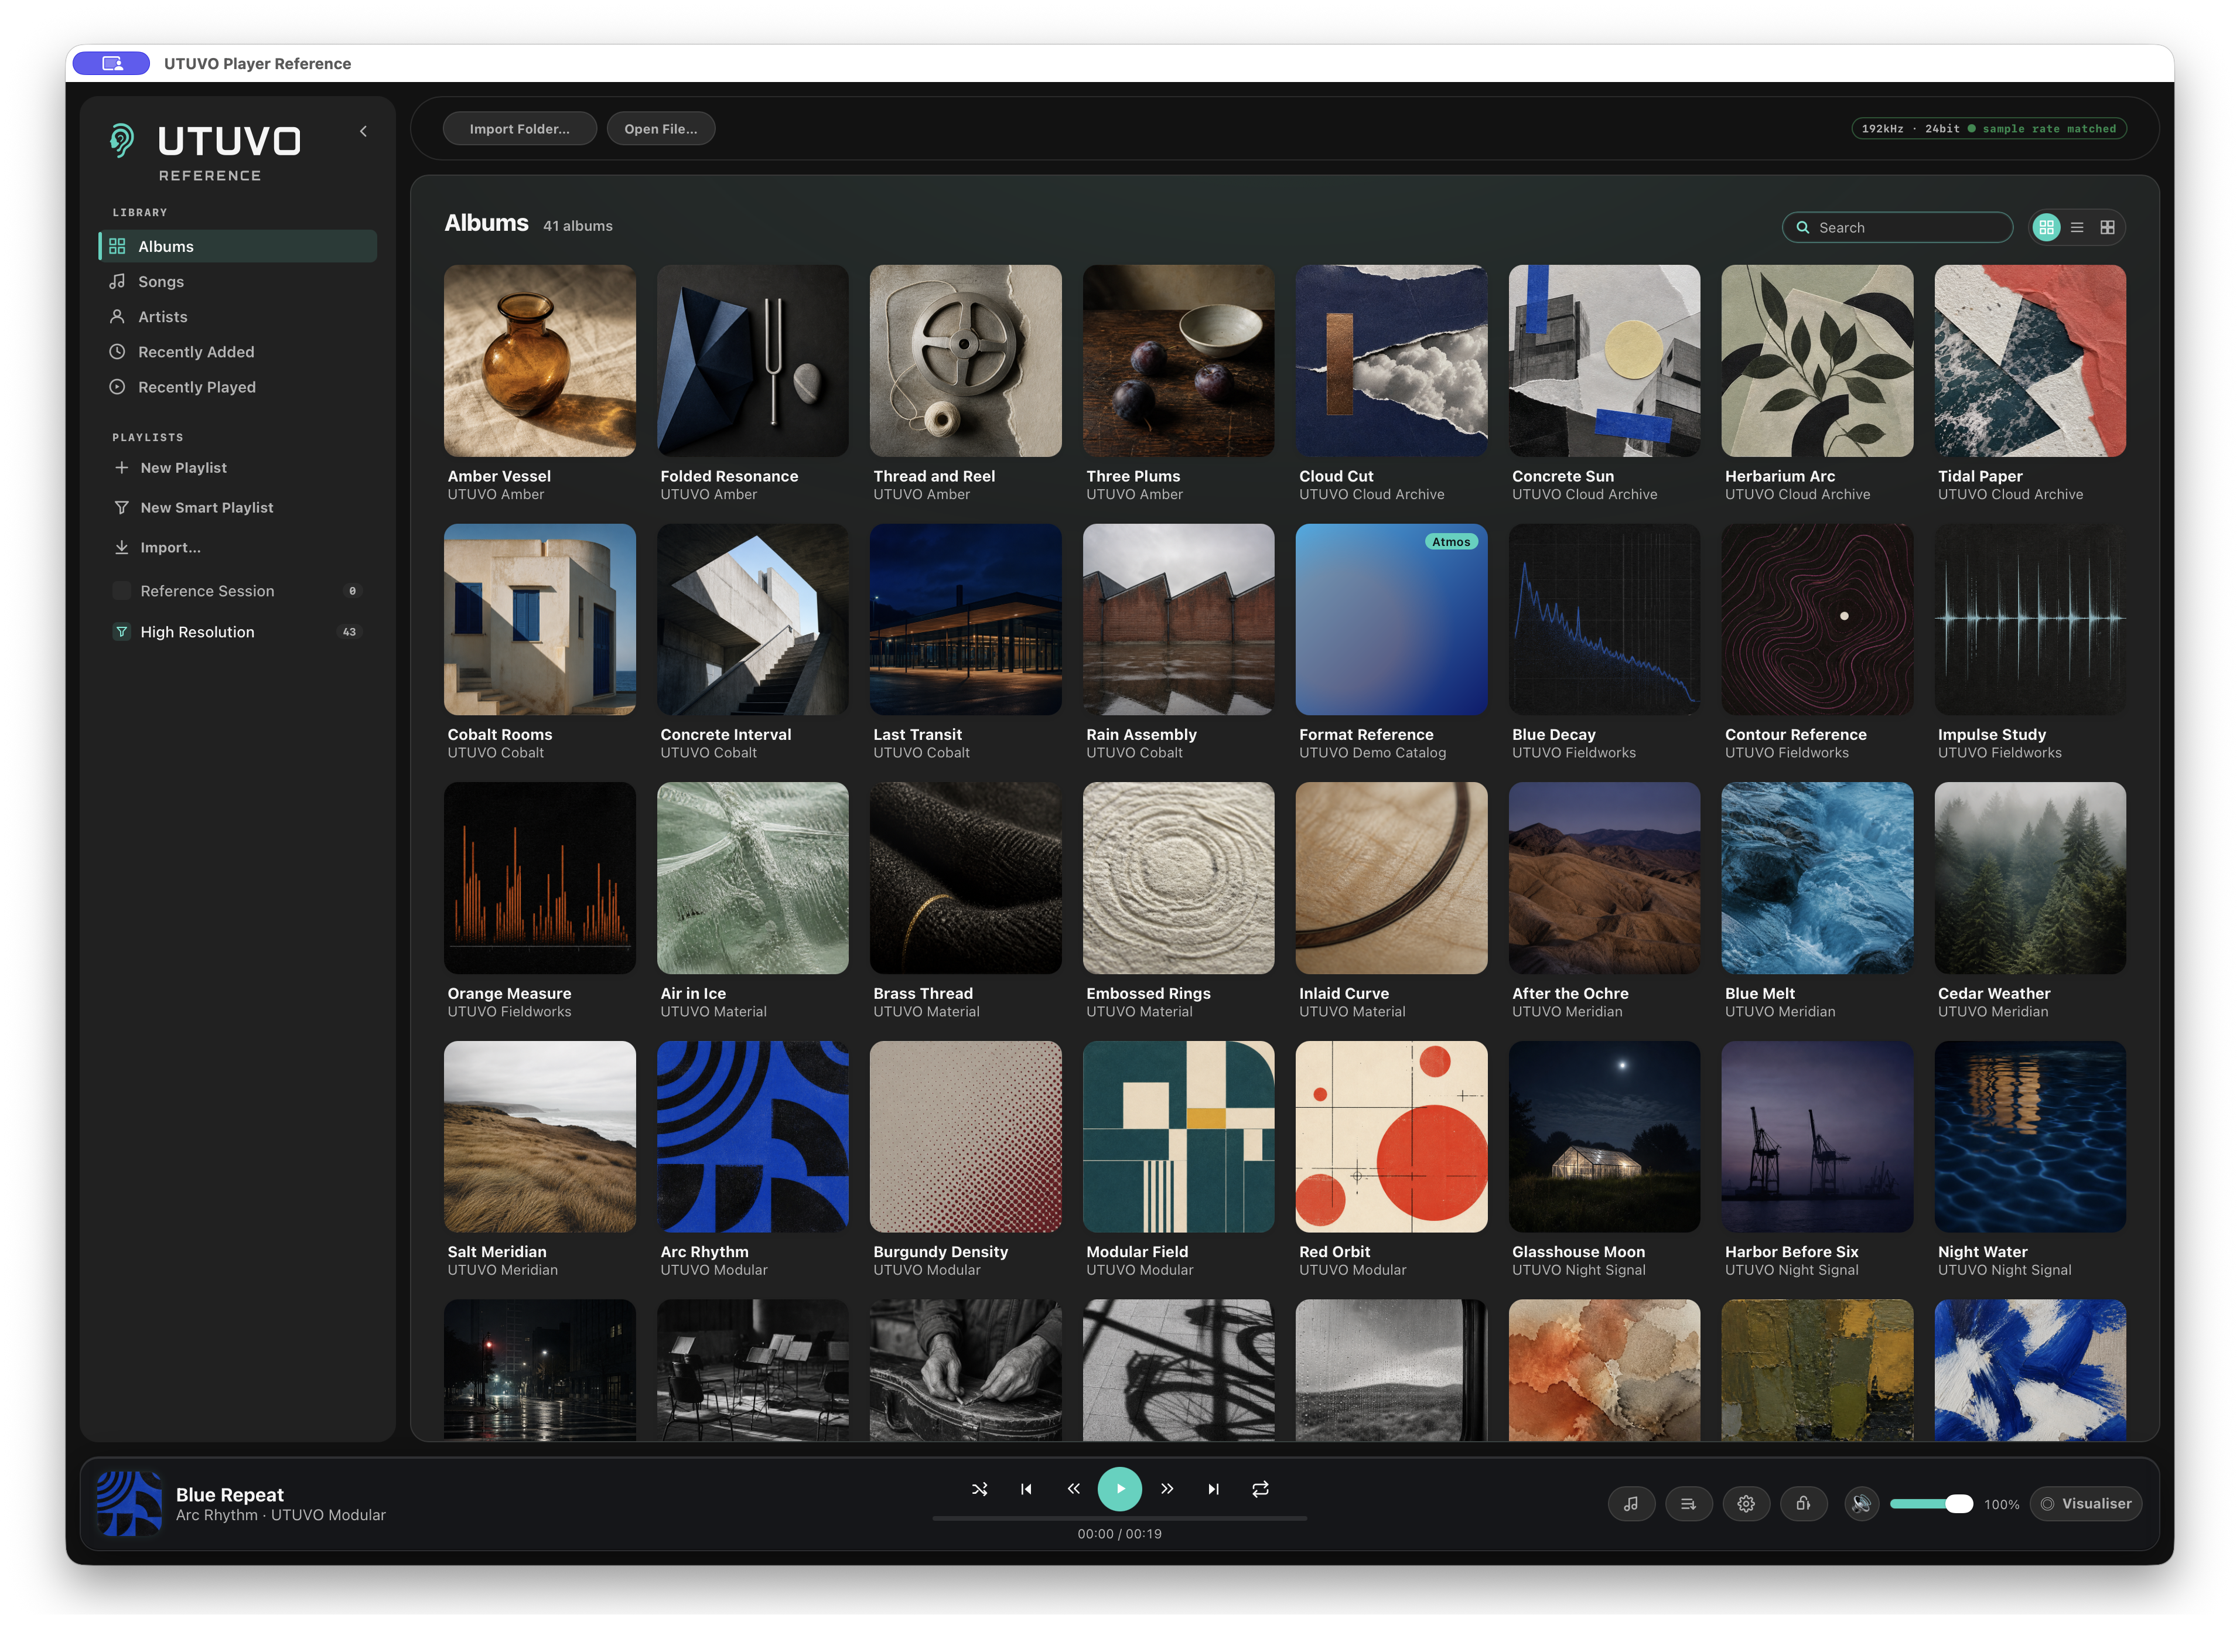Click the music note button

(x=1631, y=1504)
